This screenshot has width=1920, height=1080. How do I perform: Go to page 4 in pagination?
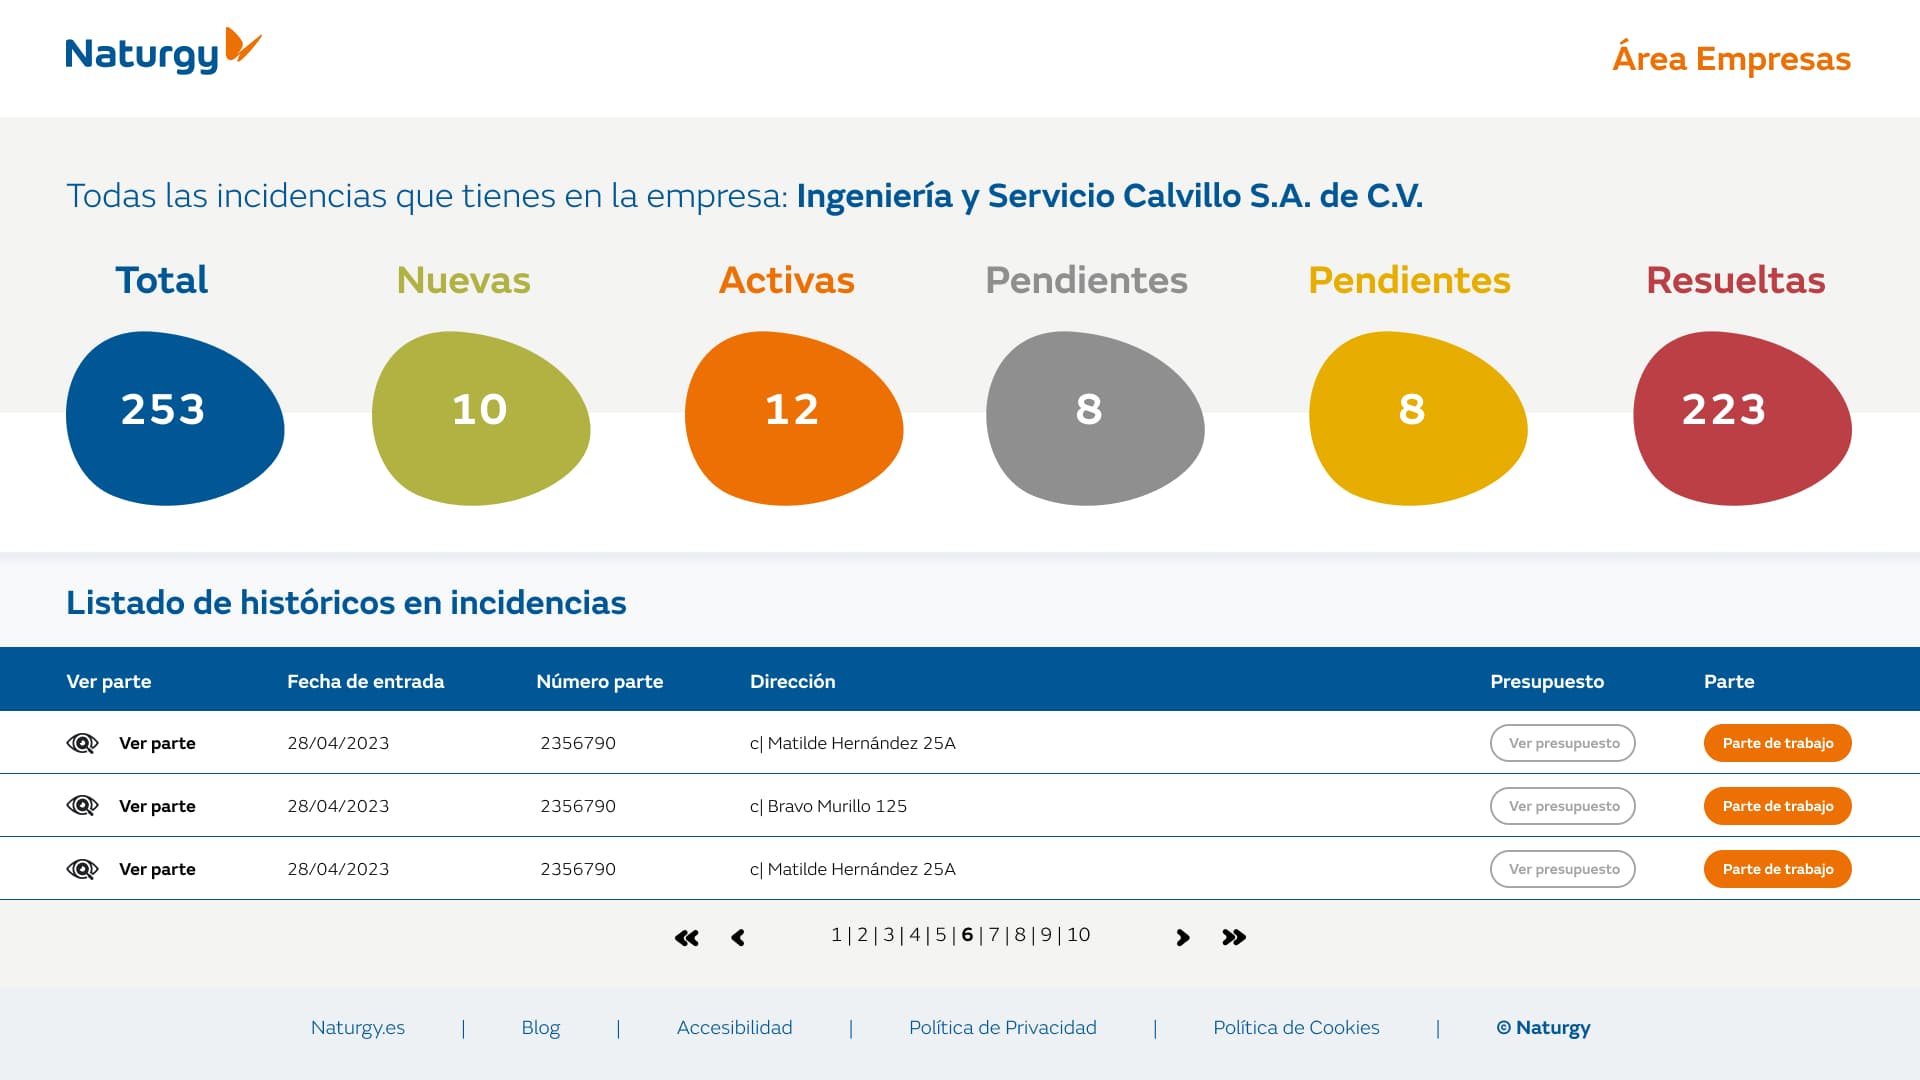click(x=914, y=935)
